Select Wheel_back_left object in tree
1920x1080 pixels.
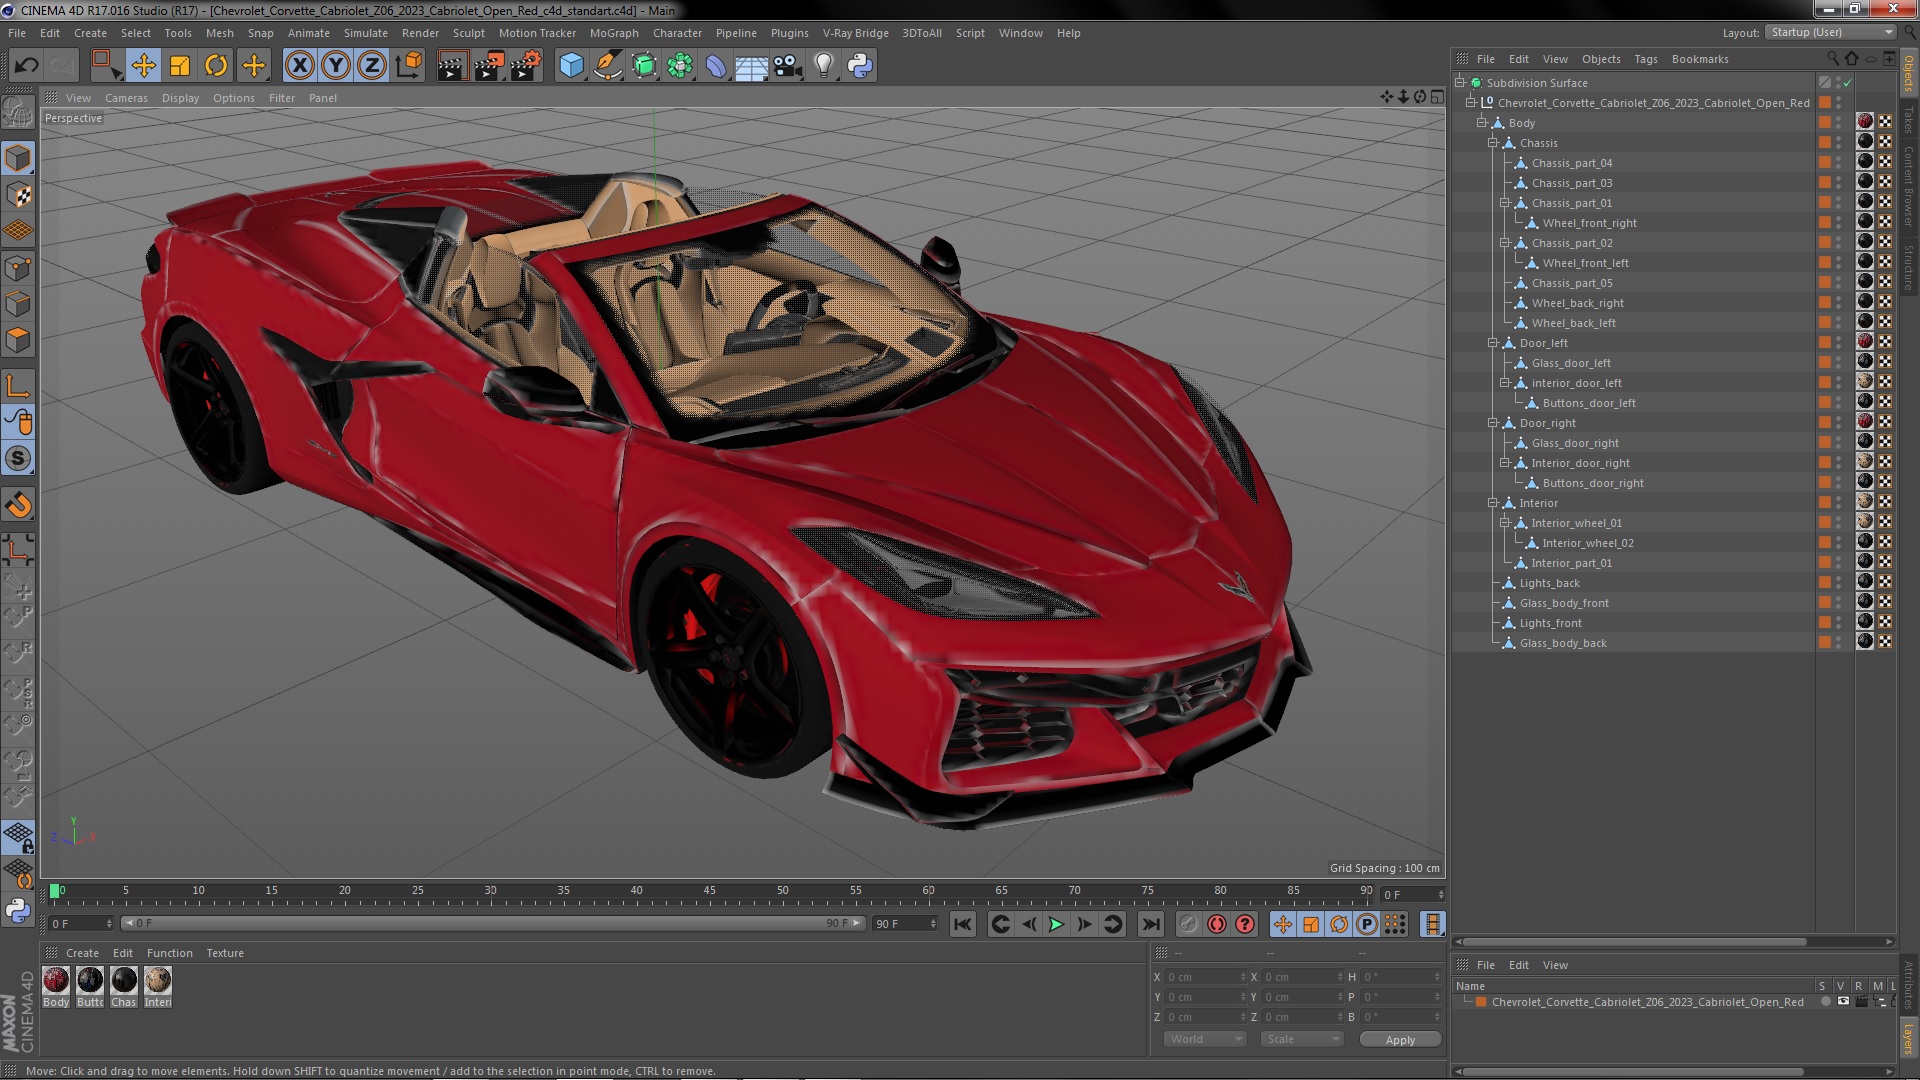tap(1573, 323)
